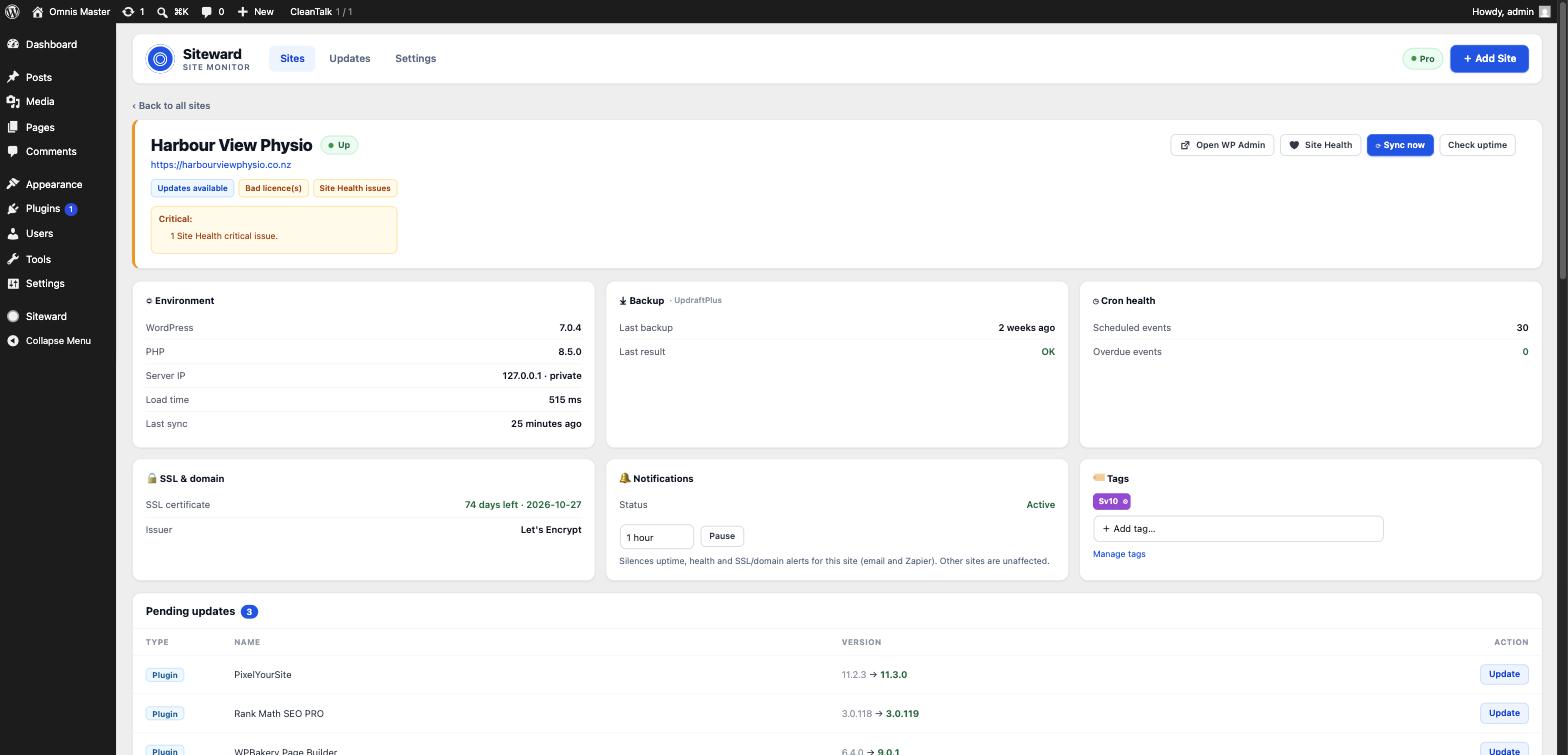Click the Siteward circular logo icon

pyautogui.click(x=160, y=59)
